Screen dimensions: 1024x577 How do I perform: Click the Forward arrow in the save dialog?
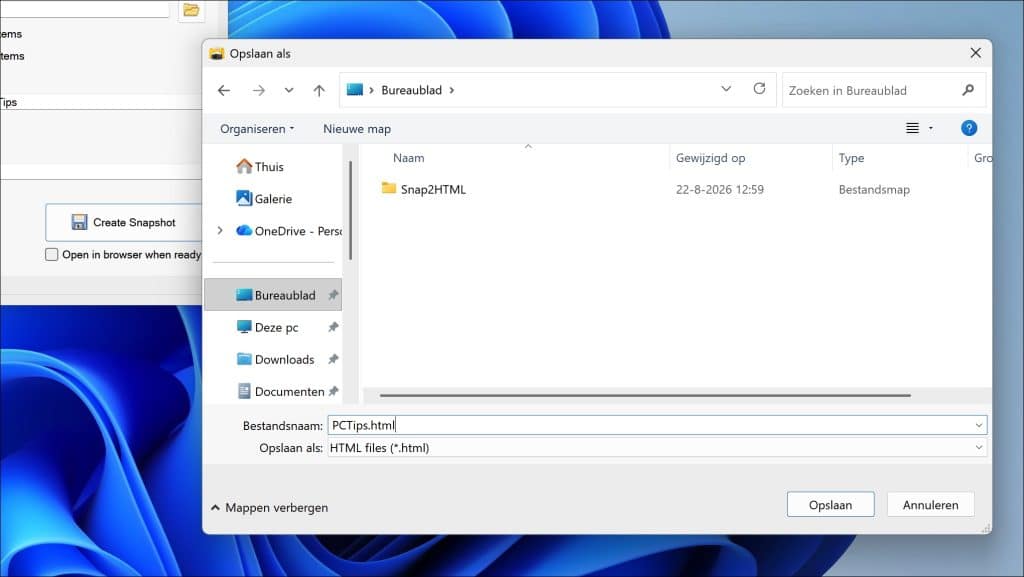[x=259, y=90]
